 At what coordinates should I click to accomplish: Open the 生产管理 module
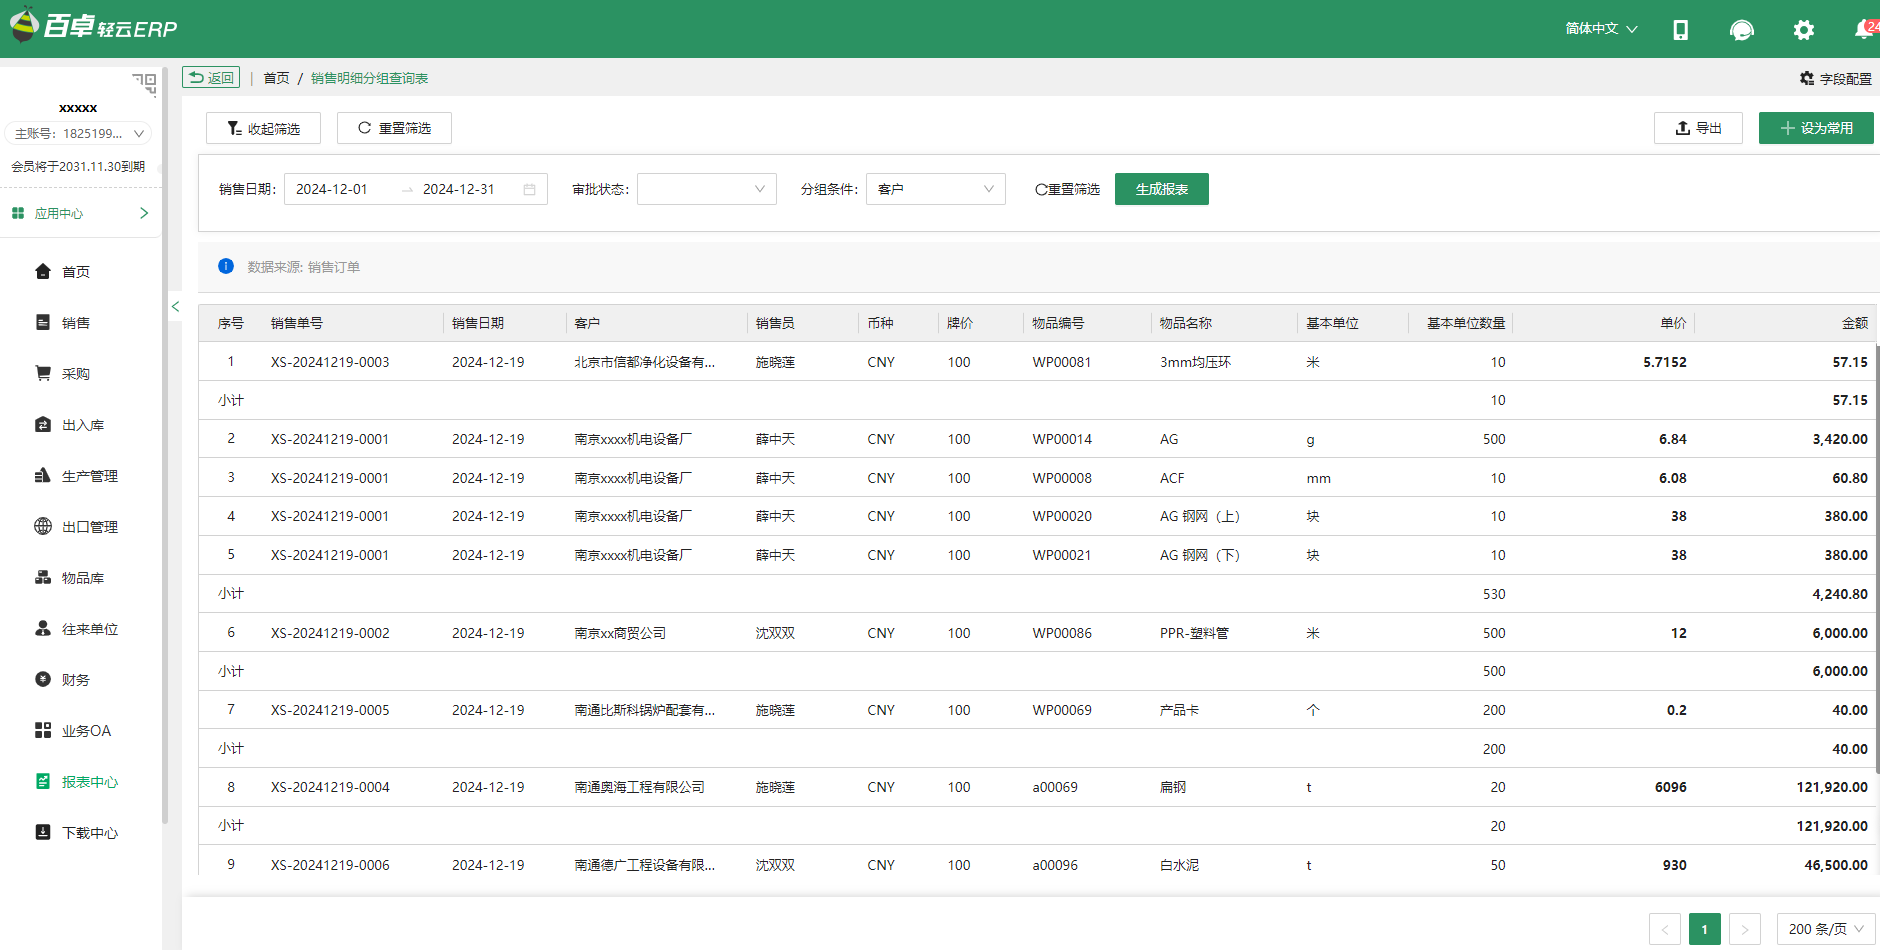pyautogui.click(x=85, y=475)
